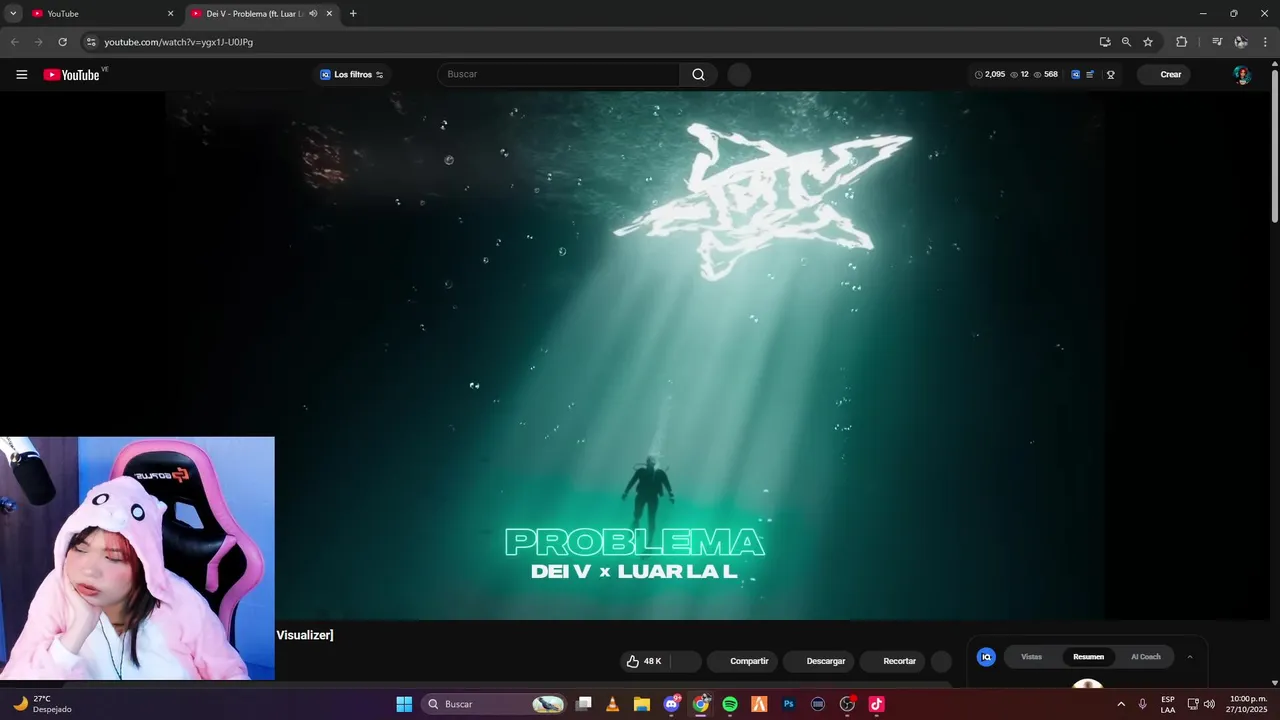Open the weather widget showing 27°C

point(42,704)
